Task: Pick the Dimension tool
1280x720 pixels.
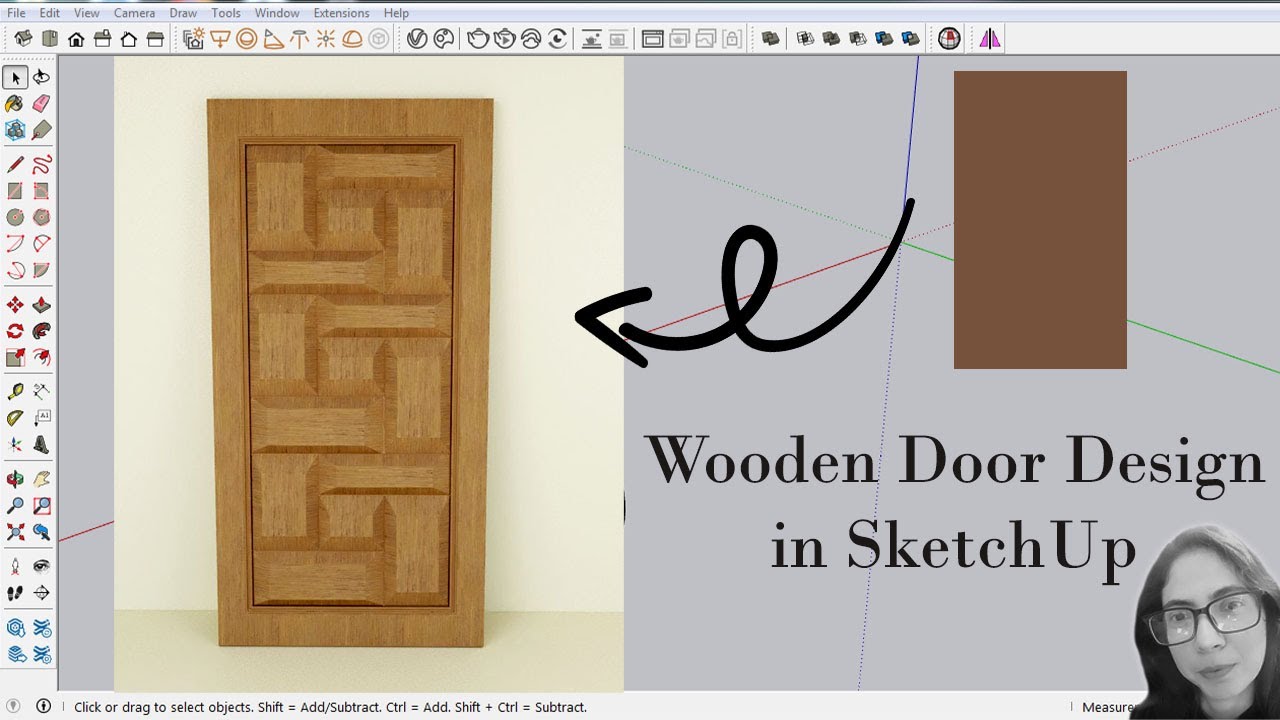Action: 41,391
